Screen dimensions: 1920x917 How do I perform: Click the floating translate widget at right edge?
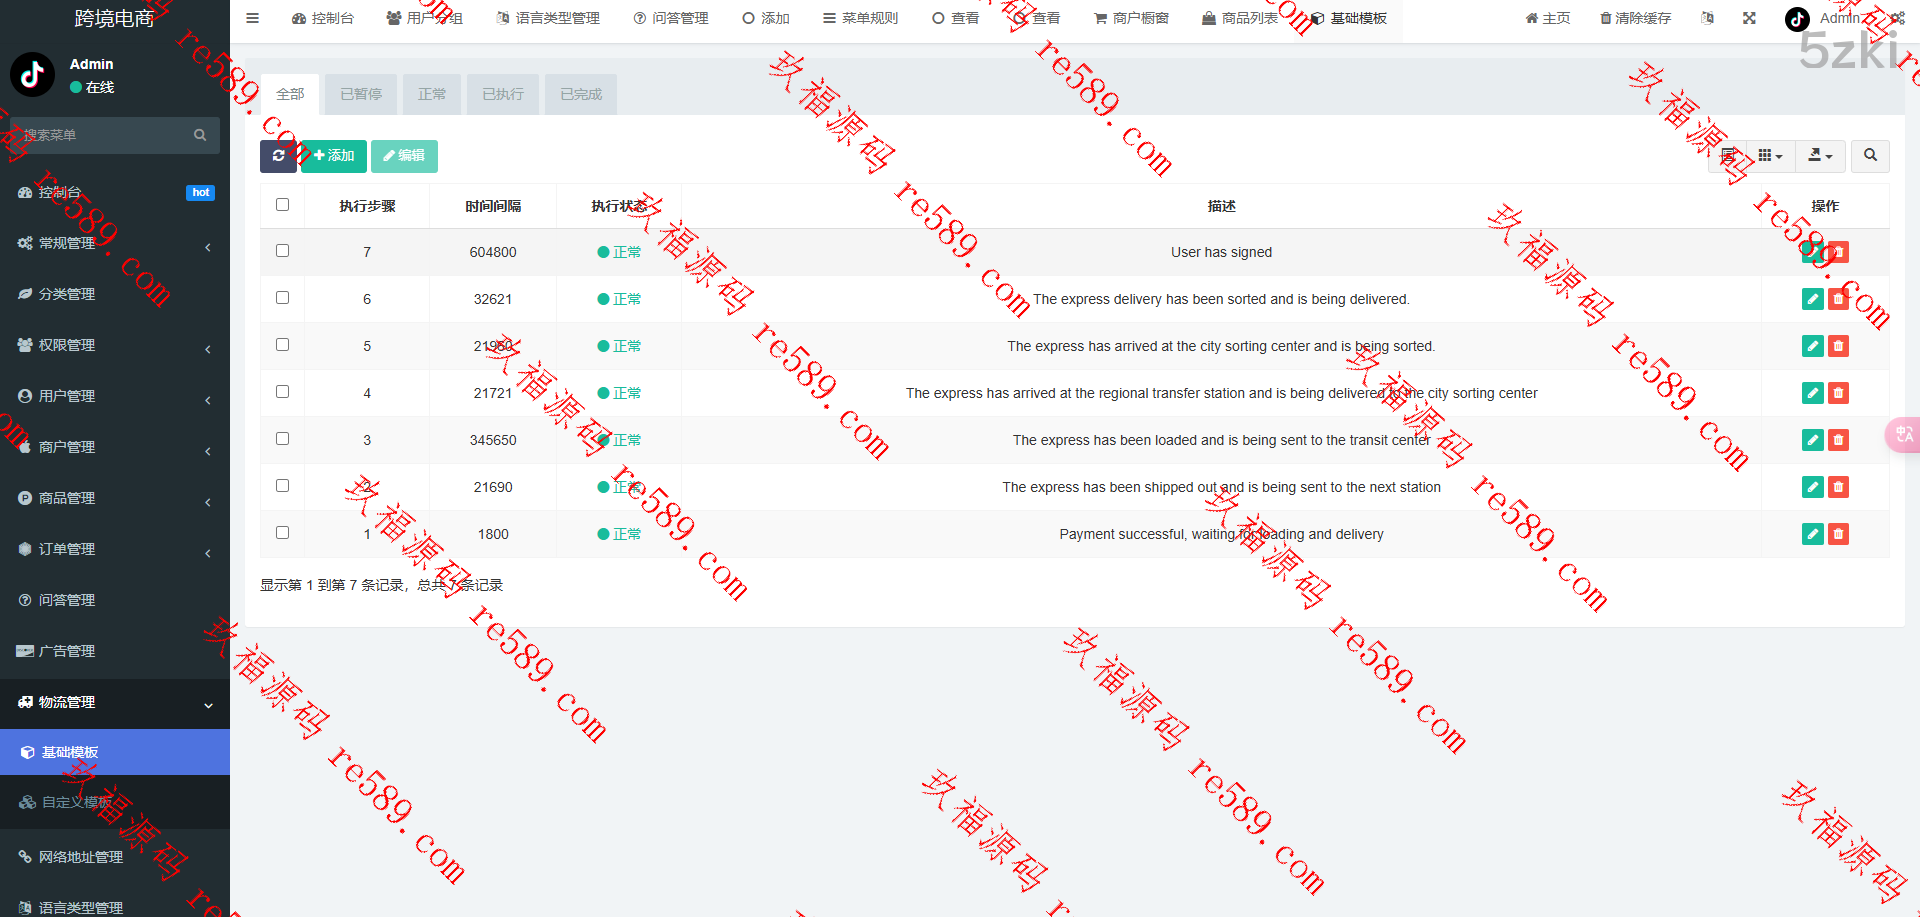1903,435
